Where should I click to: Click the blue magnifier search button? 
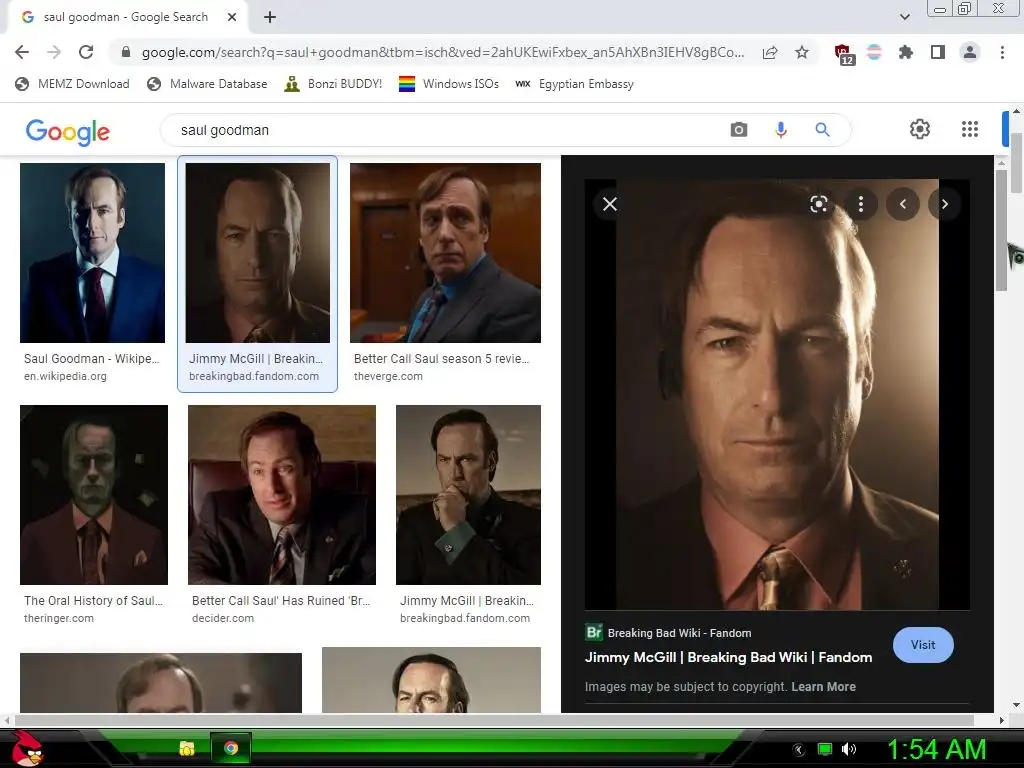tap(822, 130)
